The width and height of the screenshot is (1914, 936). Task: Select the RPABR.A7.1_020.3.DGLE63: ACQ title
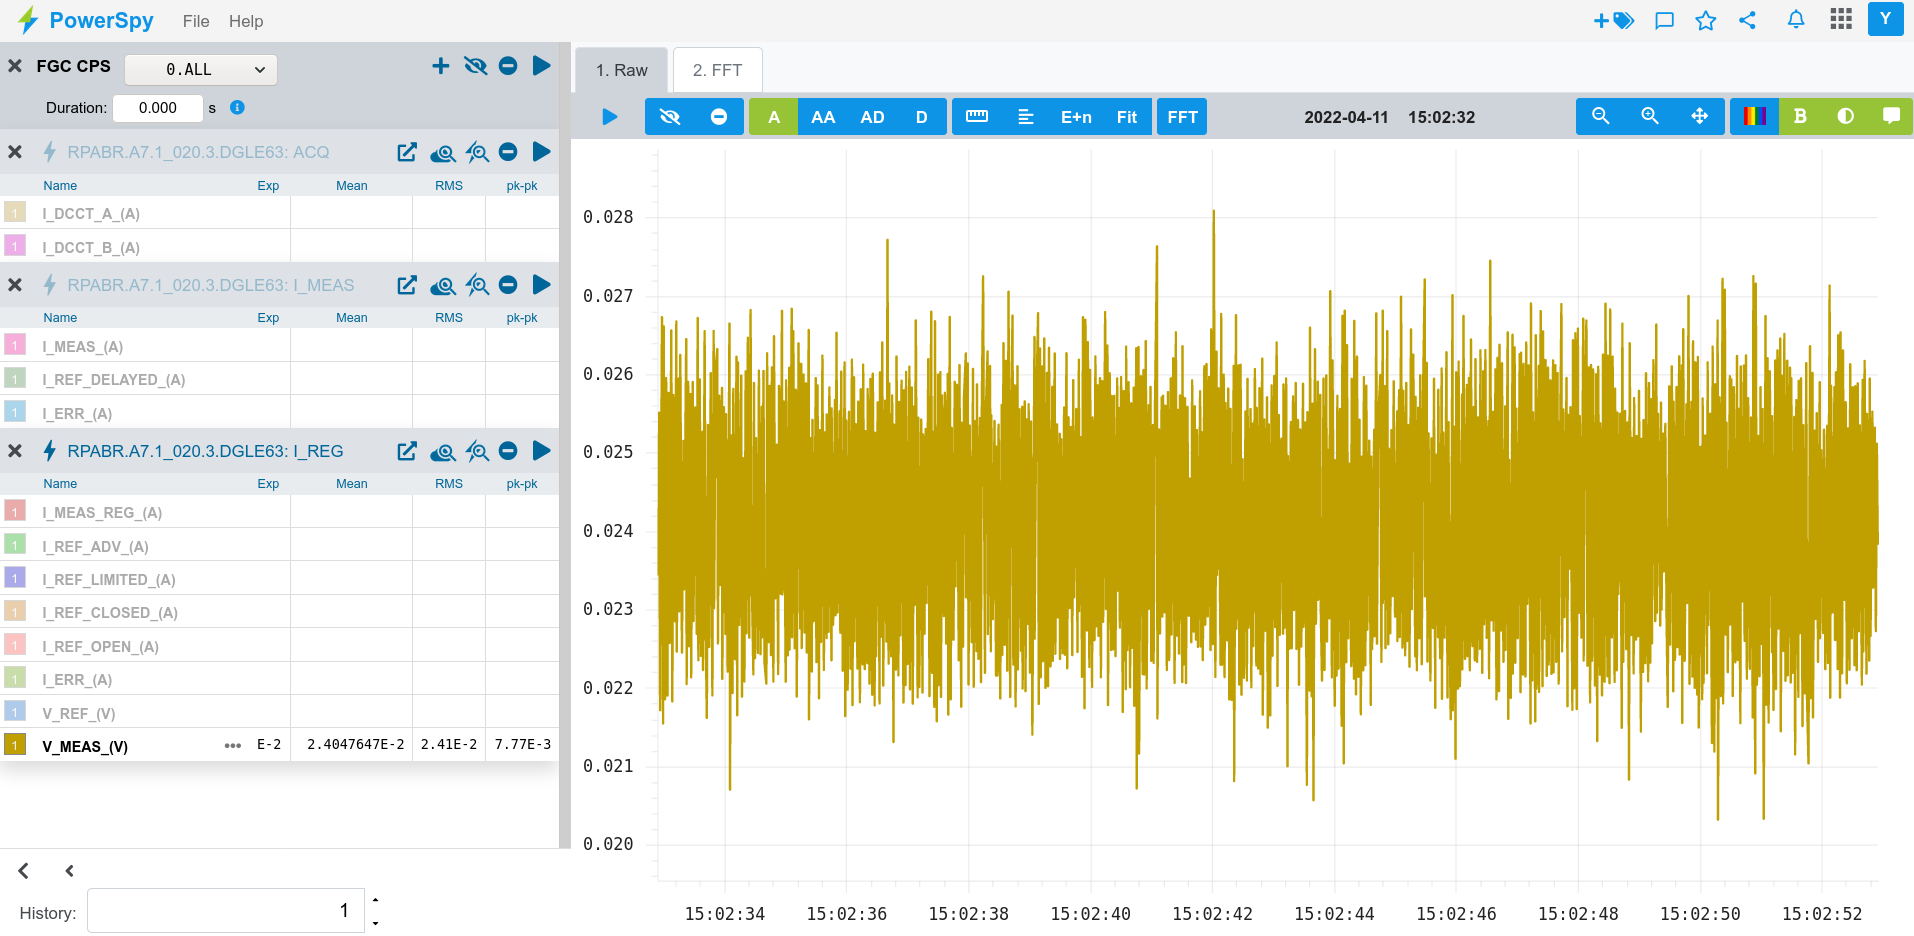tap(198, 152)
